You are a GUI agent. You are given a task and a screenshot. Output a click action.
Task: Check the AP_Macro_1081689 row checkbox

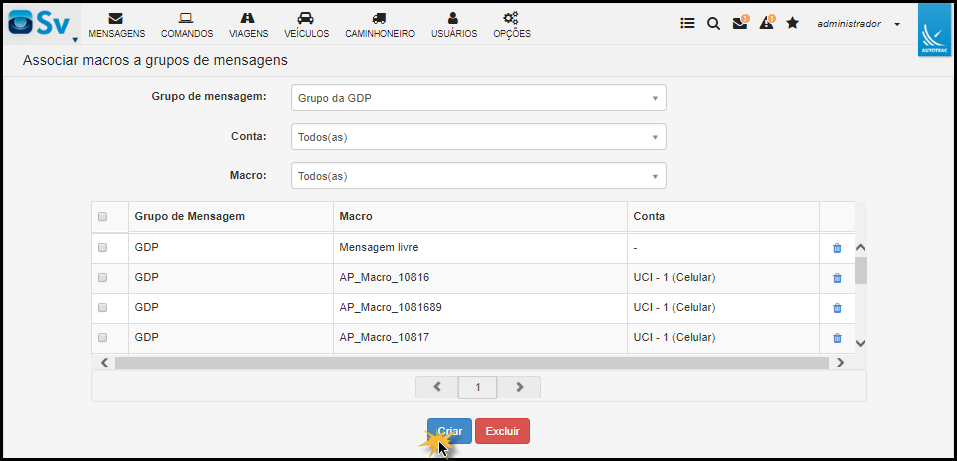[103, 307]
